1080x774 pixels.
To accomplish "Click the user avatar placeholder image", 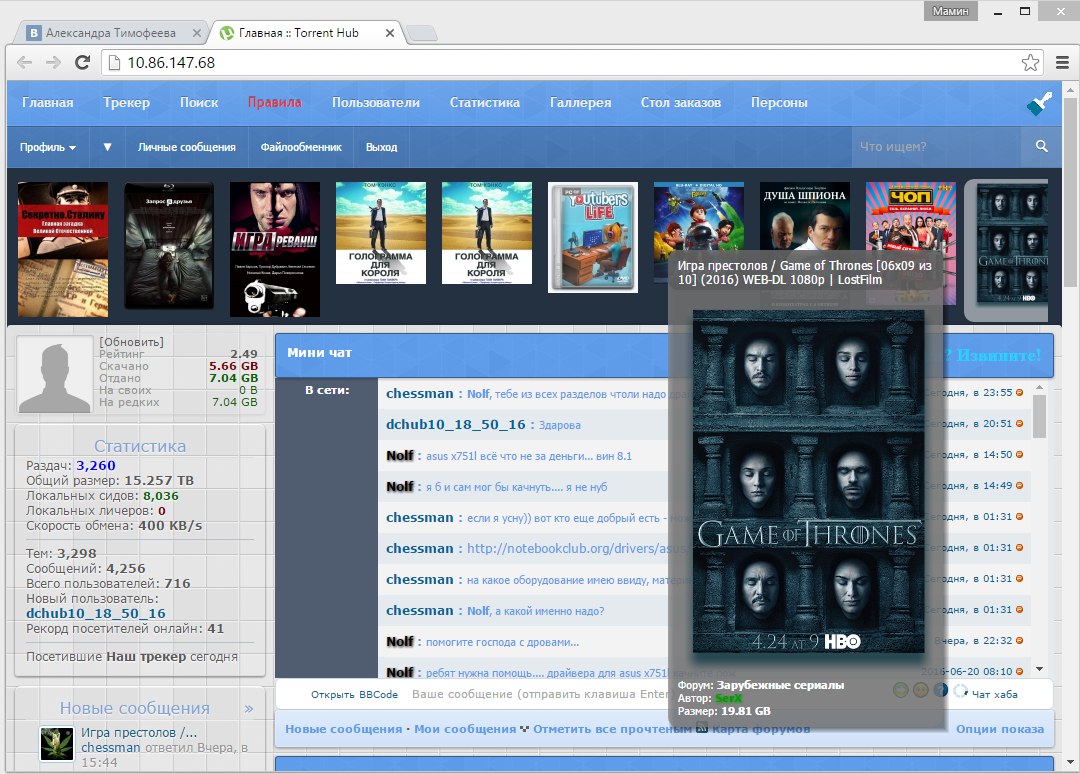I will (56, 373).
